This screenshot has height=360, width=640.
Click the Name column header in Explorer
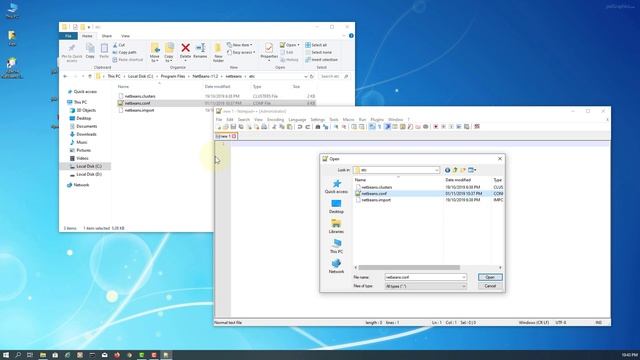tap(123, 87)
